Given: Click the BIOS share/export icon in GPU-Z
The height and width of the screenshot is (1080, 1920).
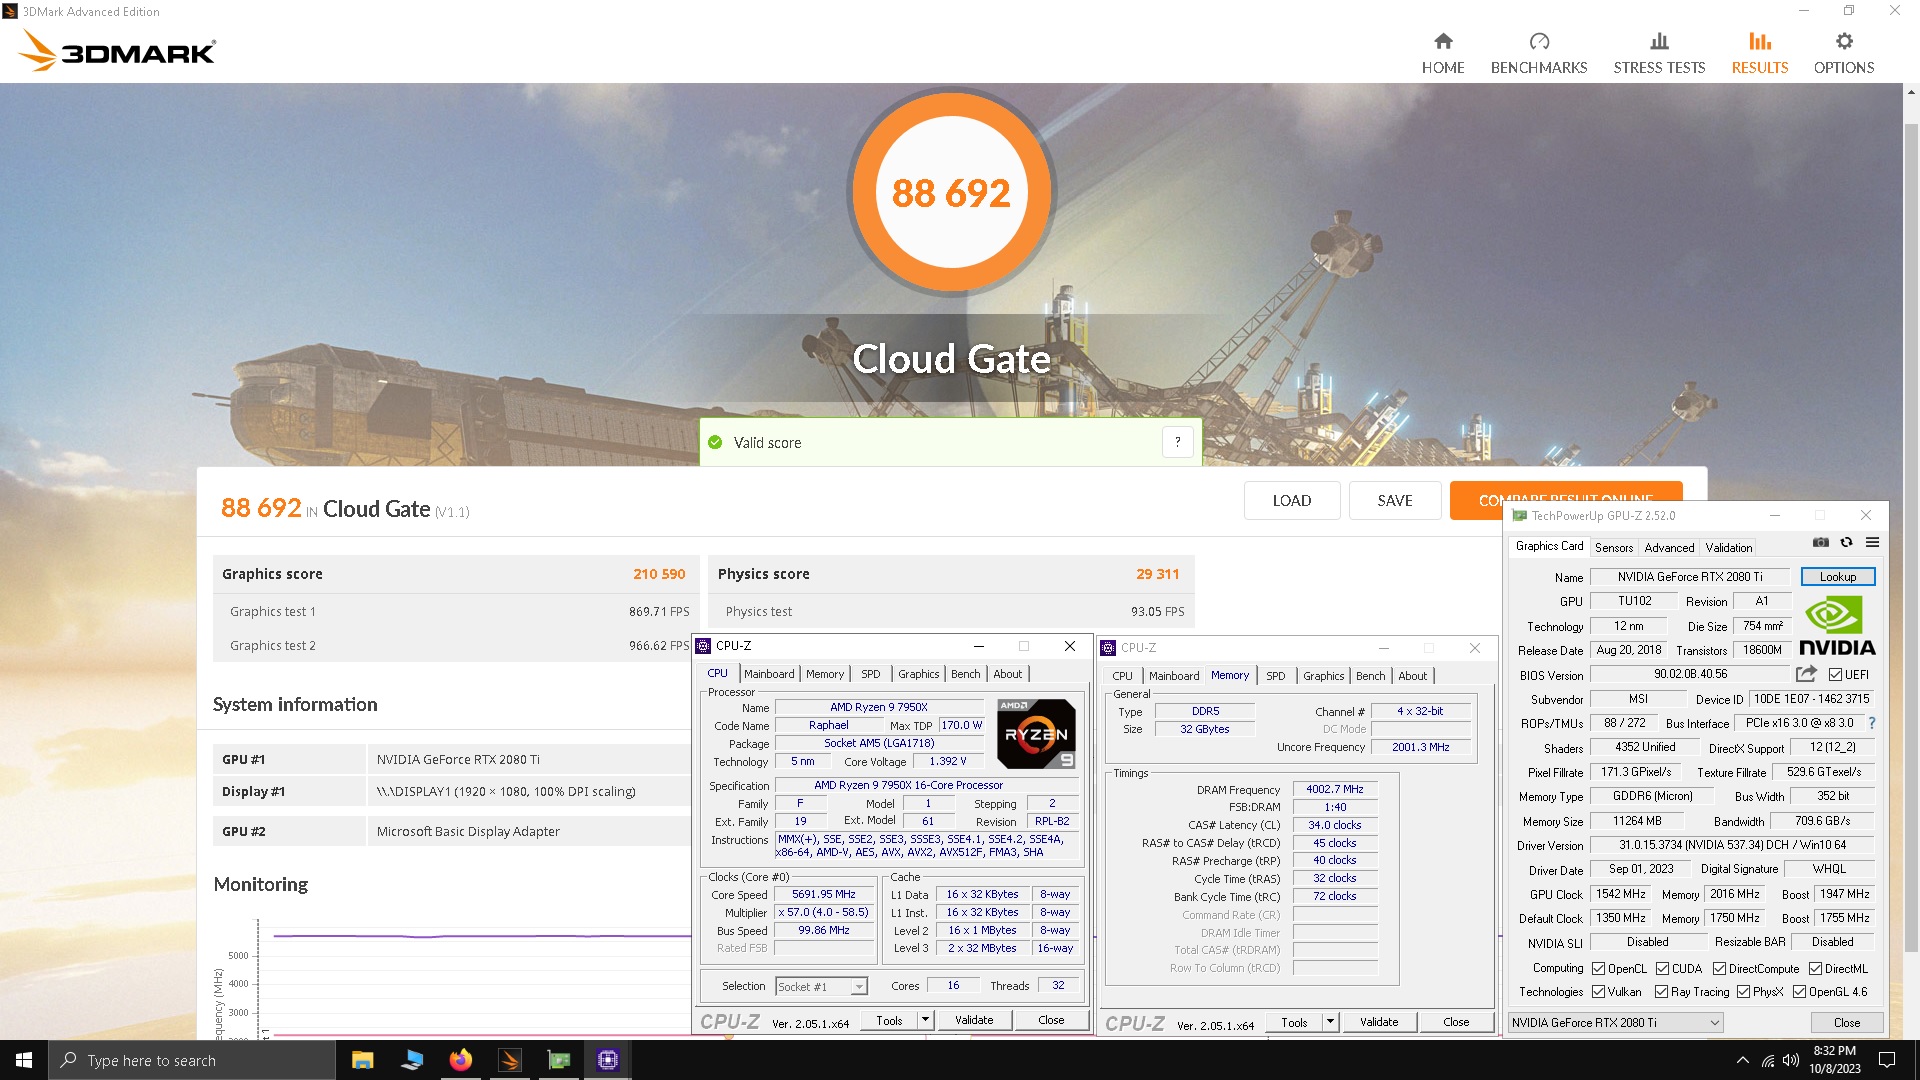Looking at the screenshot, I should pyautogui.click(x=1806, y=674).
